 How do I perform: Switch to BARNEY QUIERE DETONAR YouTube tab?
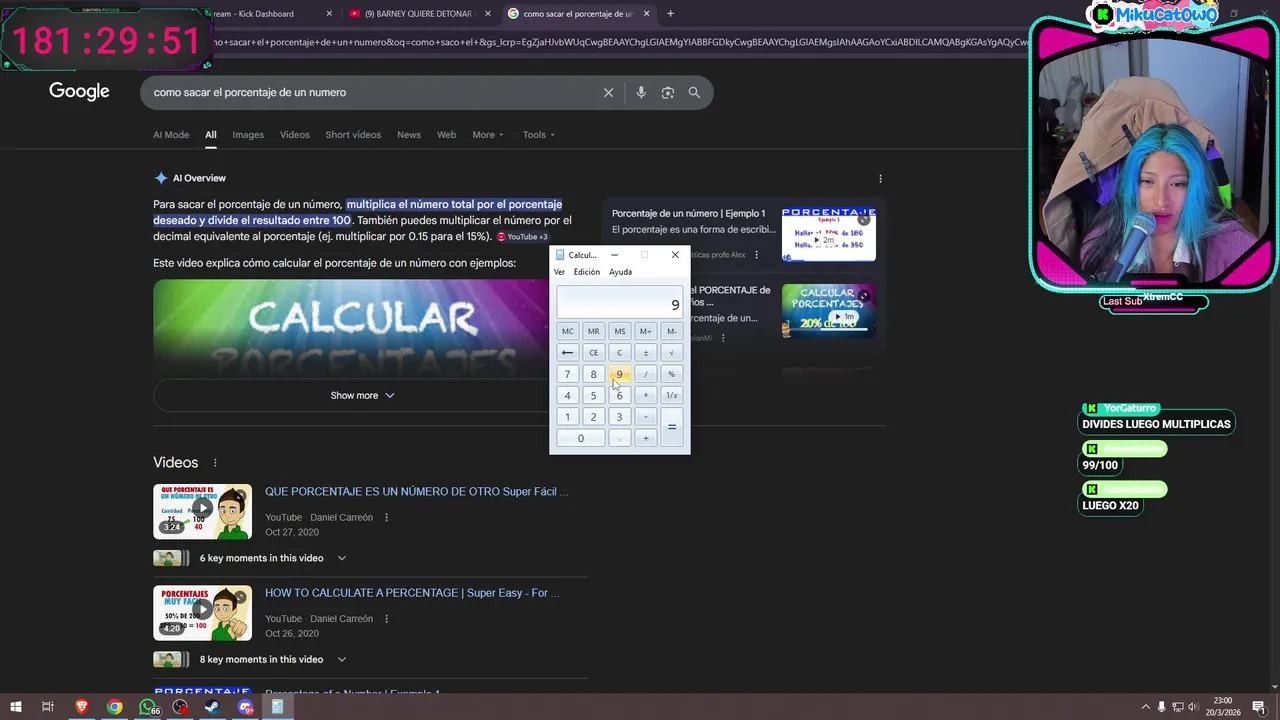tap(418, 14)
